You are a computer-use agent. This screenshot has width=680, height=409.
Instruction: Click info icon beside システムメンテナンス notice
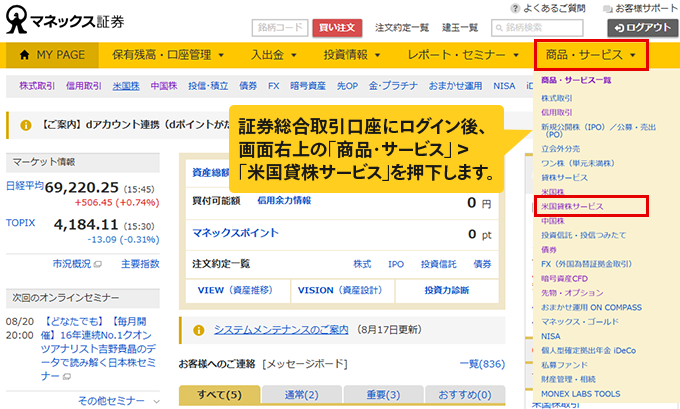pos(199,330)
